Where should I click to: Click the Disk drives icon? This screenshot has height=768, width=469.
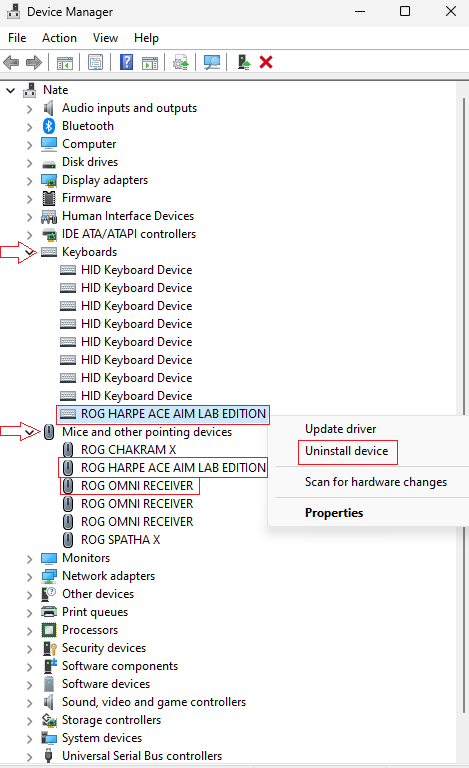49,163
